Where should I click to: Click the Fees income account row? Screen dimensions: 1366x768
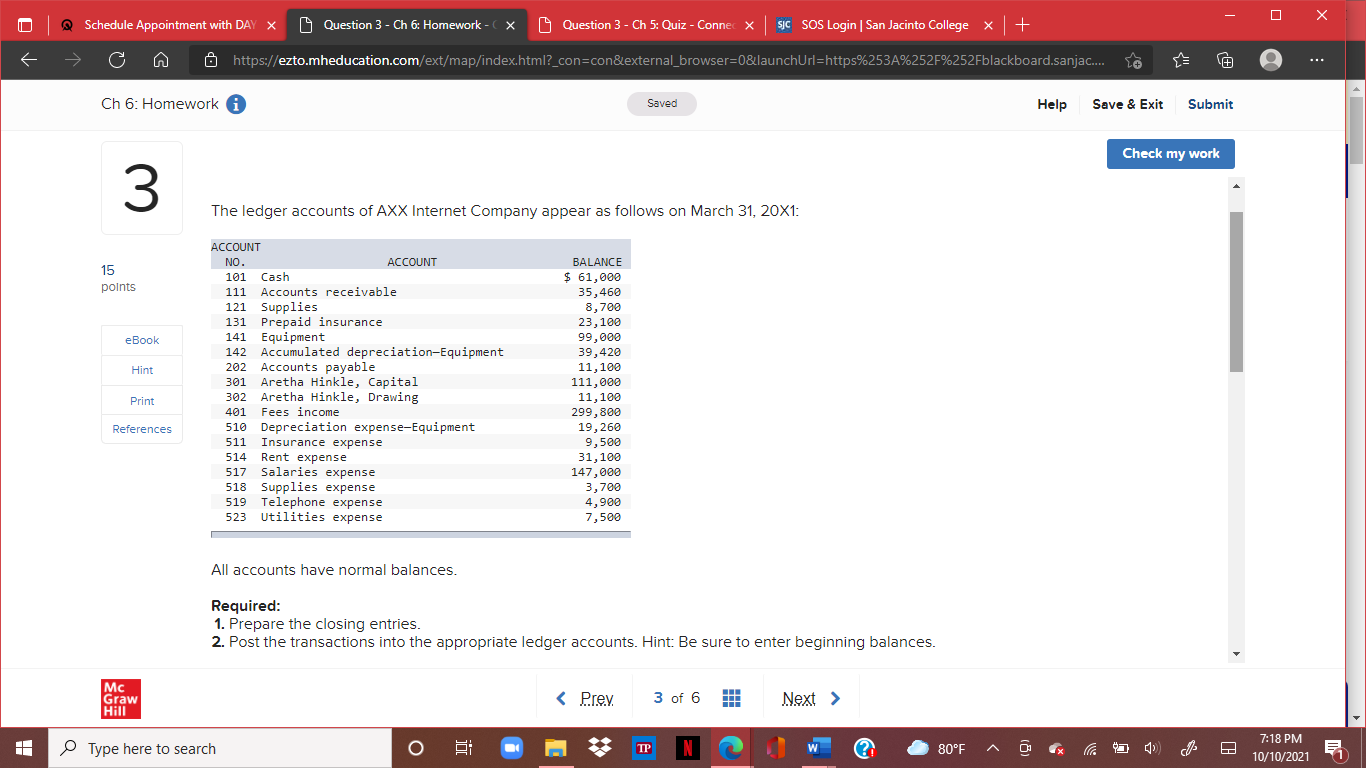pos(421,412)
